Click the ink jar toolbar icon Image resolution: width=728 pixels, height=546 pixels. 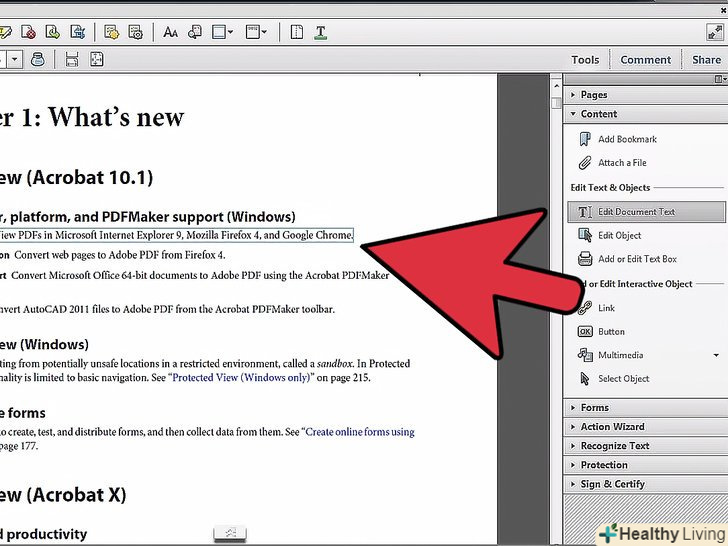click(x=38, y=59)
